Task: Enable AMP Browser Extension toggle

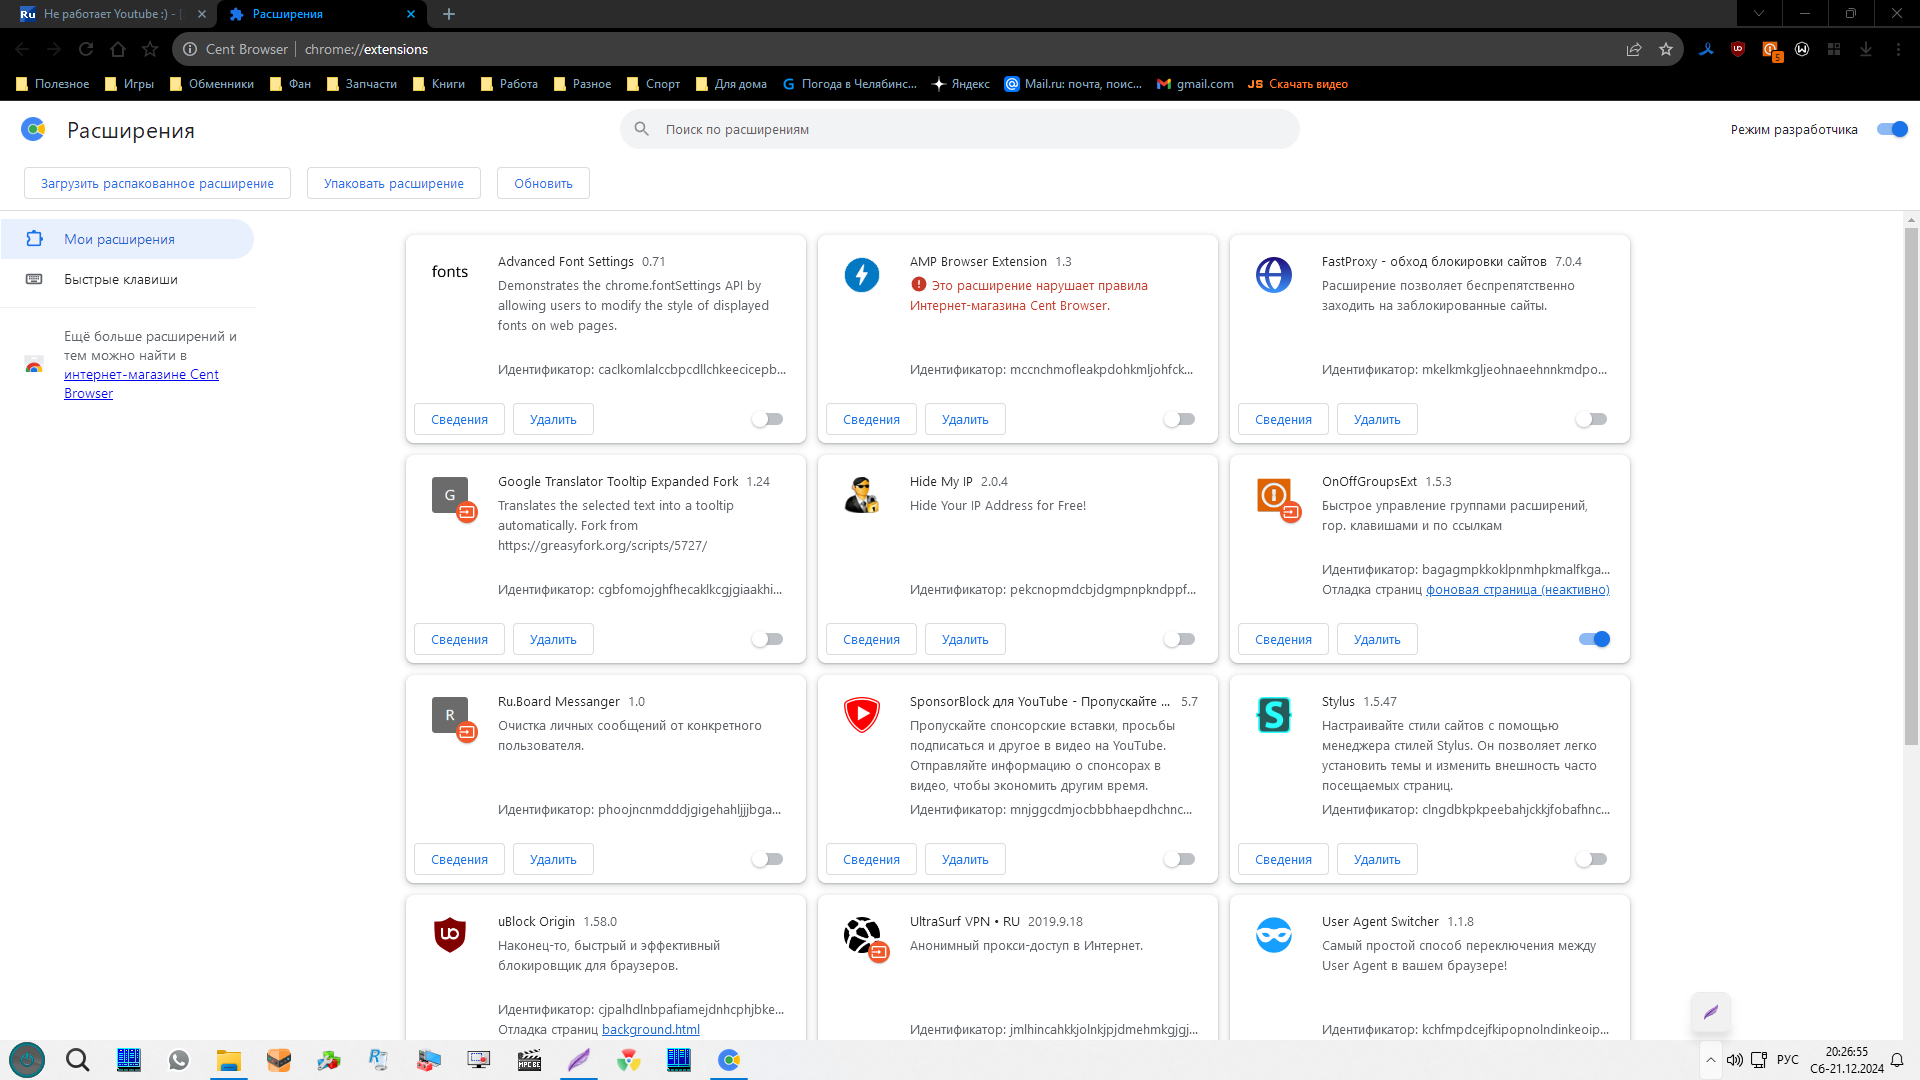Action: tap(1180, 419)
